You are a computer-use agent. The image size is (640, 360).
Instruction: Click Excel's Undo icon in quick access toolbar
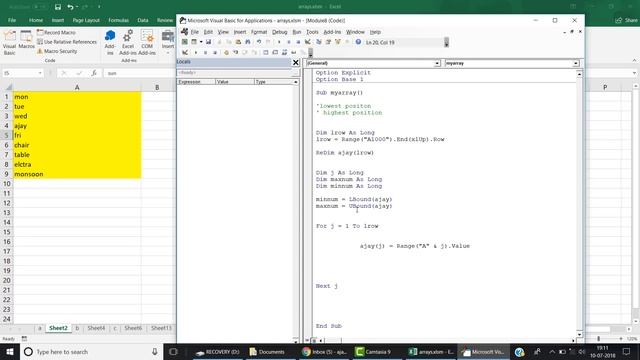click(70, 7)
